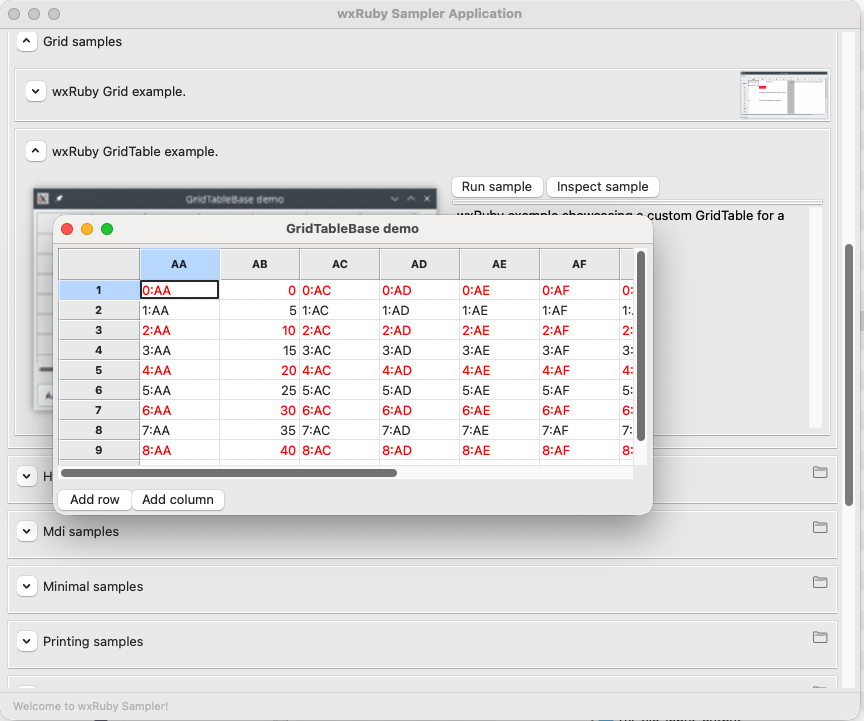Image resolution: width=864 pixels, height=721 pixels.
Task: Minimize the GridTableBase demo window with yellow button
Action: pos(87,229)
